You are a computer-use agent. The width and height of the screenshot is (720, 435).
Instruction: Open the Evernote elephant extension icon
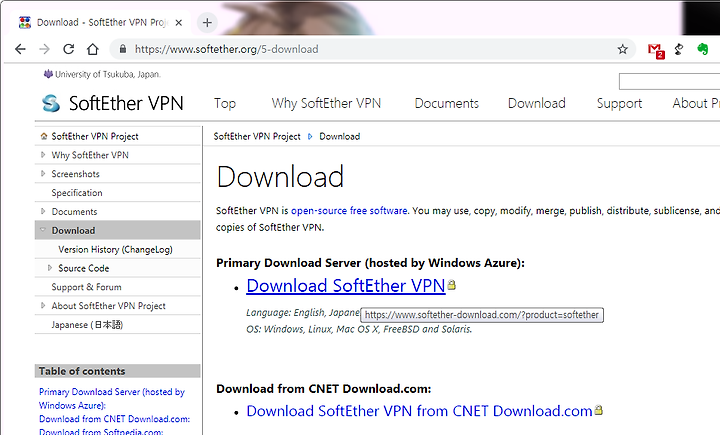pyautogui.click(x=703, y=49)
